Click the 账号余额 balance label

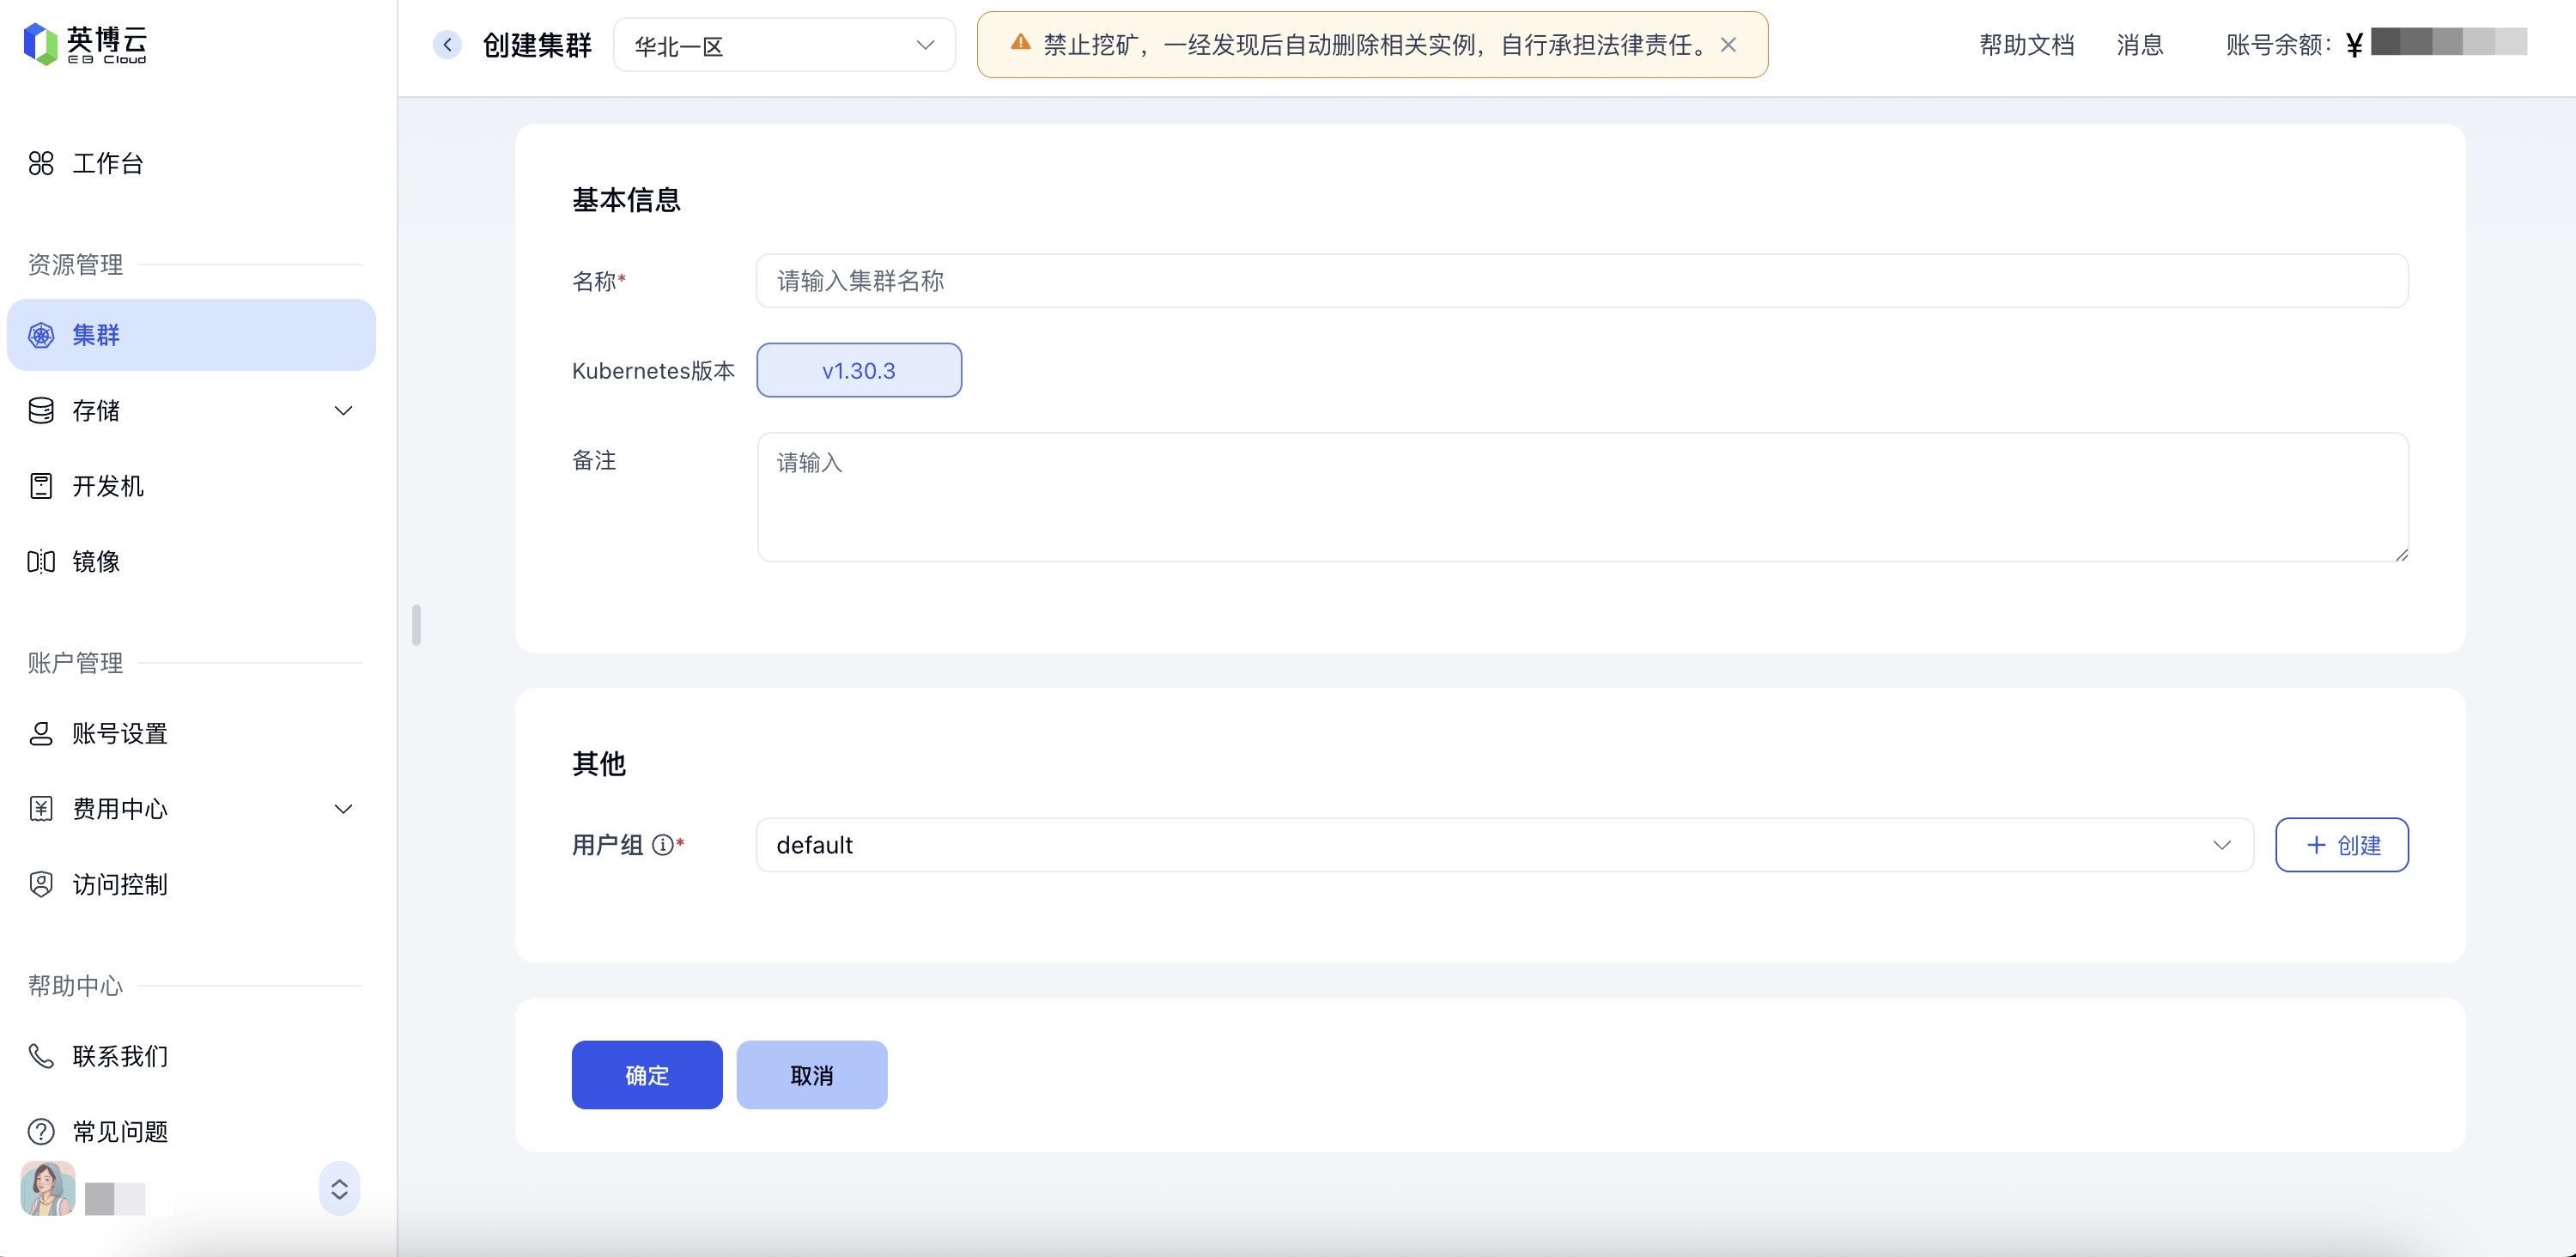pos(2278,45)
